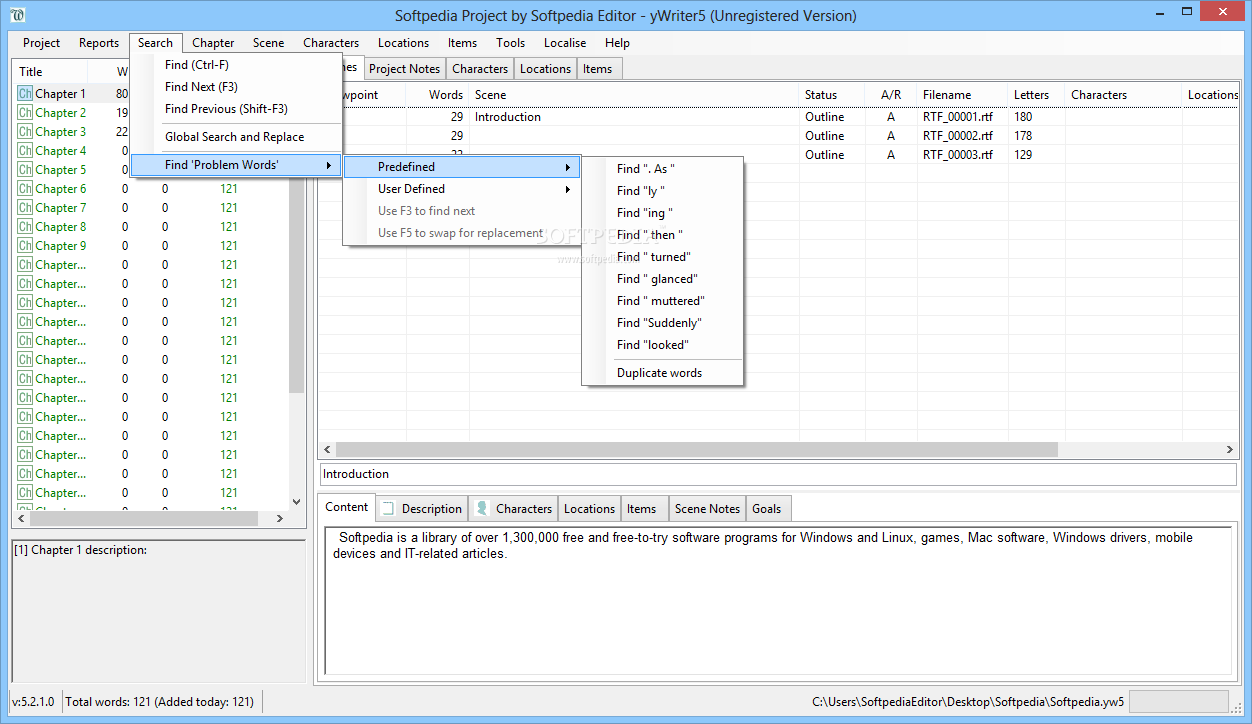Viewport: 1252px width, 724px height.
Task: Select Find "looked" entry
Action: click(664, 345)
